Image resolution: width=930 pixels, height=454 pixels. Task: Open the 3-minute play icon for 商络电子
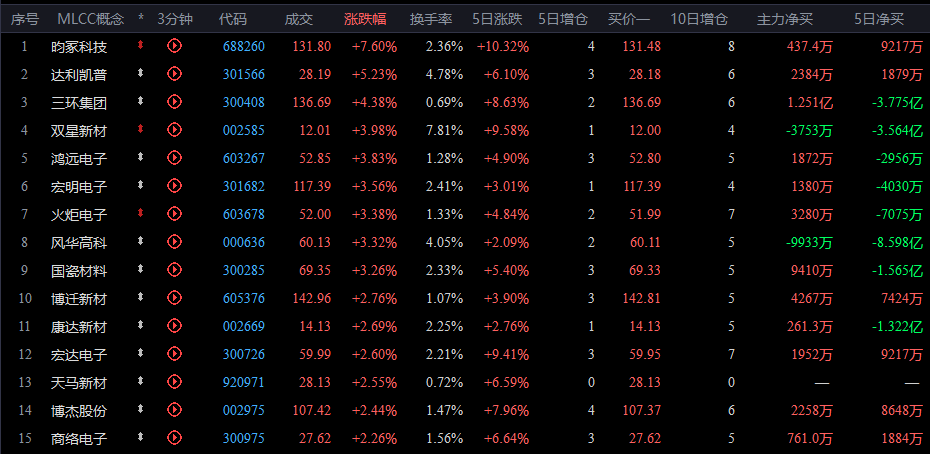point(174,438)
